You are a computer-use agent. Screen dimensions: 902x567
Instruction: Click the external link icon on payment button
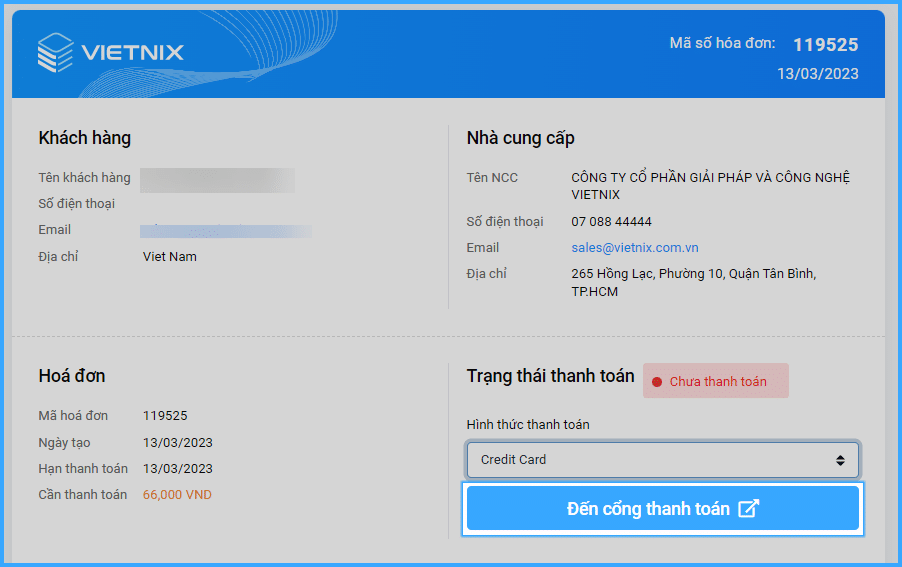pos(748,508)
